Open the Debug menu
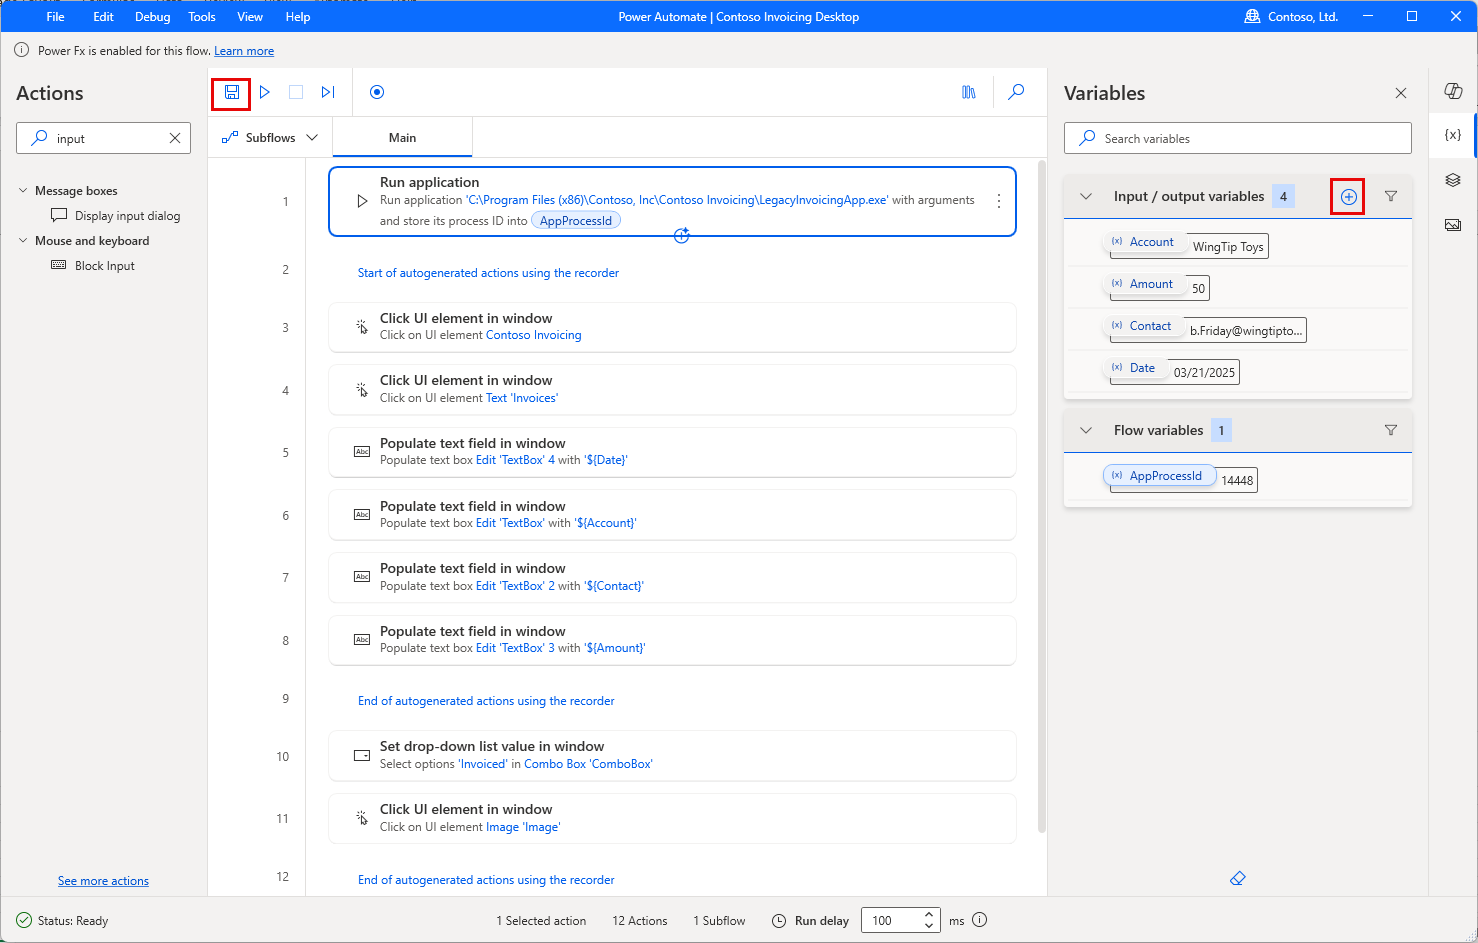 [x=152, y=16]
